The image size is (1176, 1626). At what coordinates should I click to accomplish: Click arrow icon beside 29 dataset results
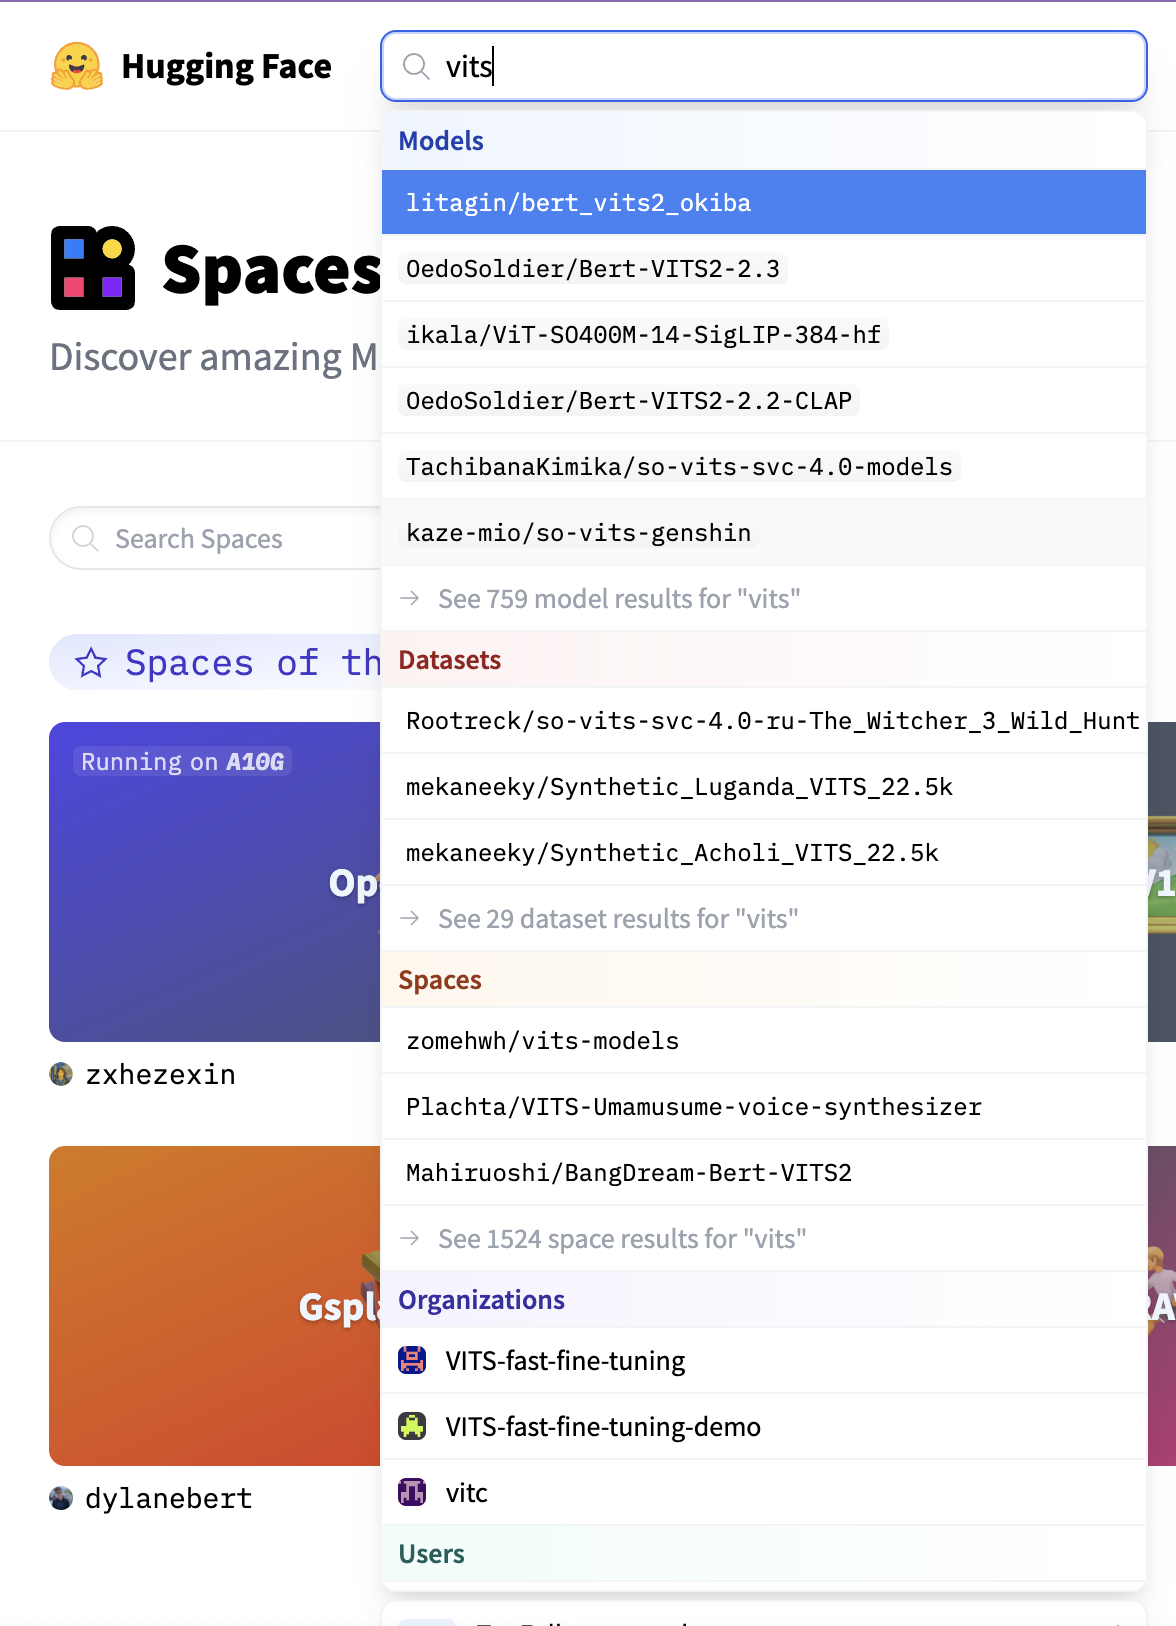pos(410,918)
